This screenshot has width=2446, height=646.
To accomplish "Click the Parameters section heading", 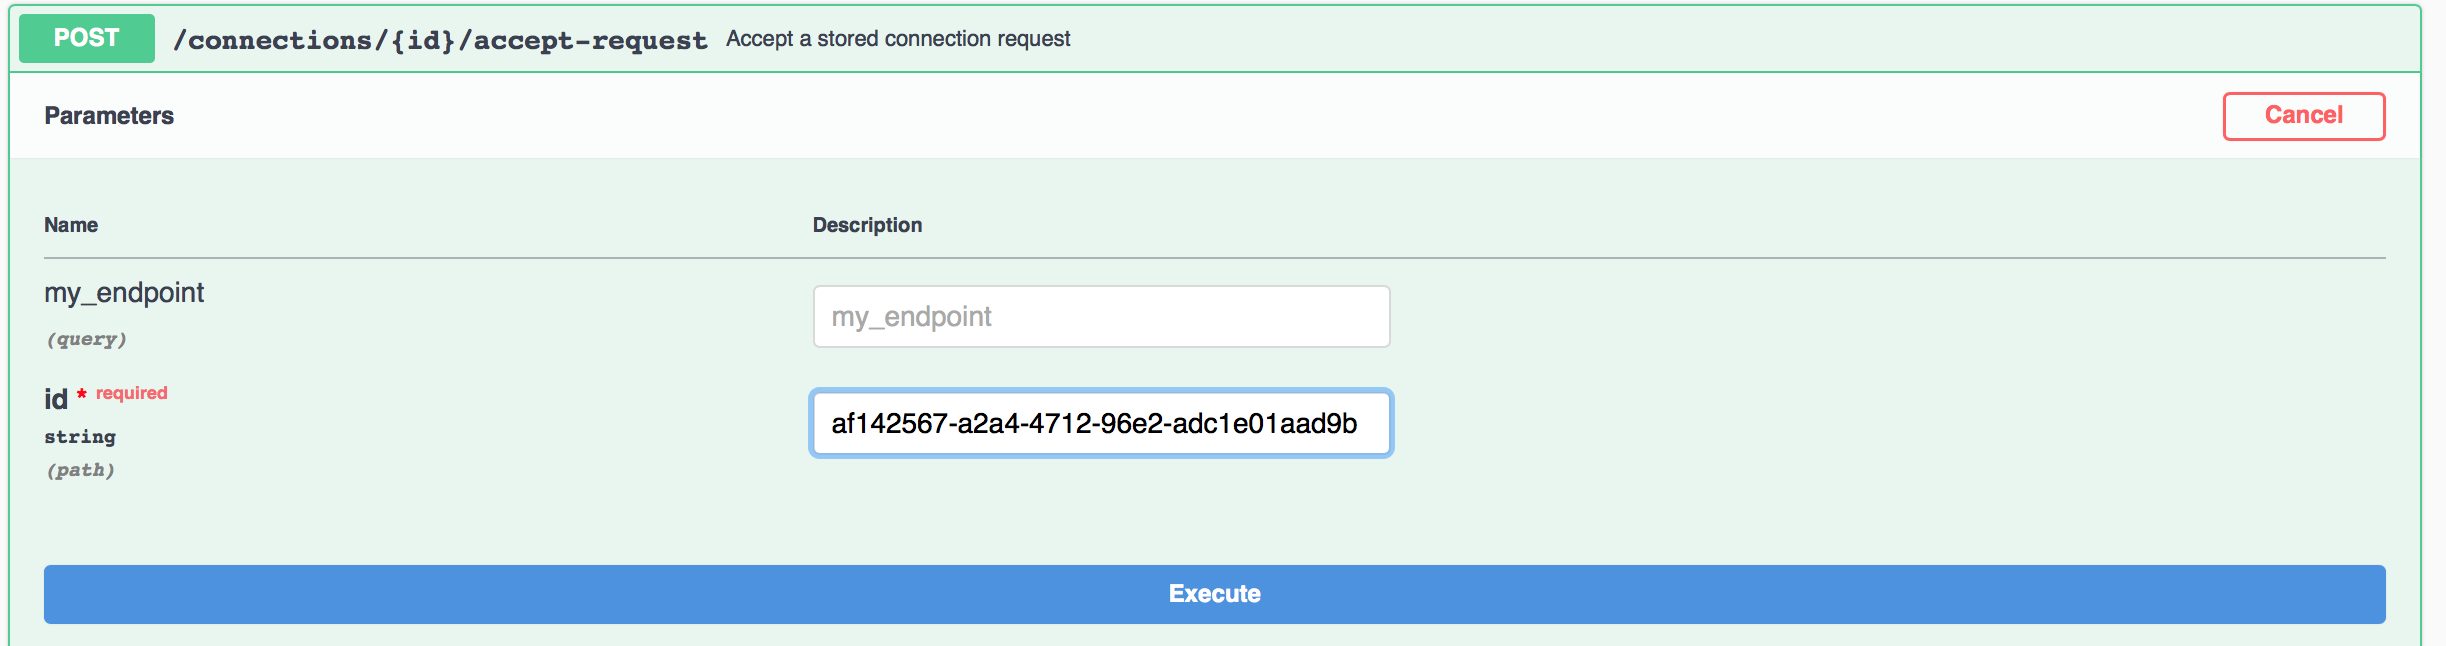I will [x=108, y=115].
